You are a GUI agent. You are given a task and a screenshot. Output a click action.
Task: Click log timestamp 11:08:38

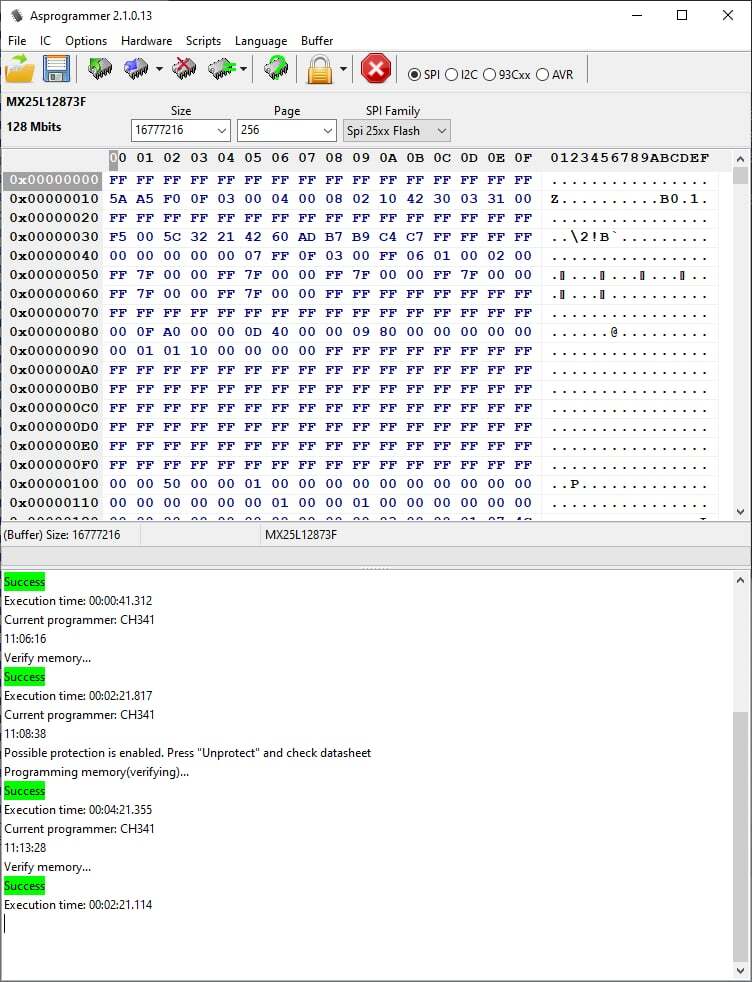point(25,734)
